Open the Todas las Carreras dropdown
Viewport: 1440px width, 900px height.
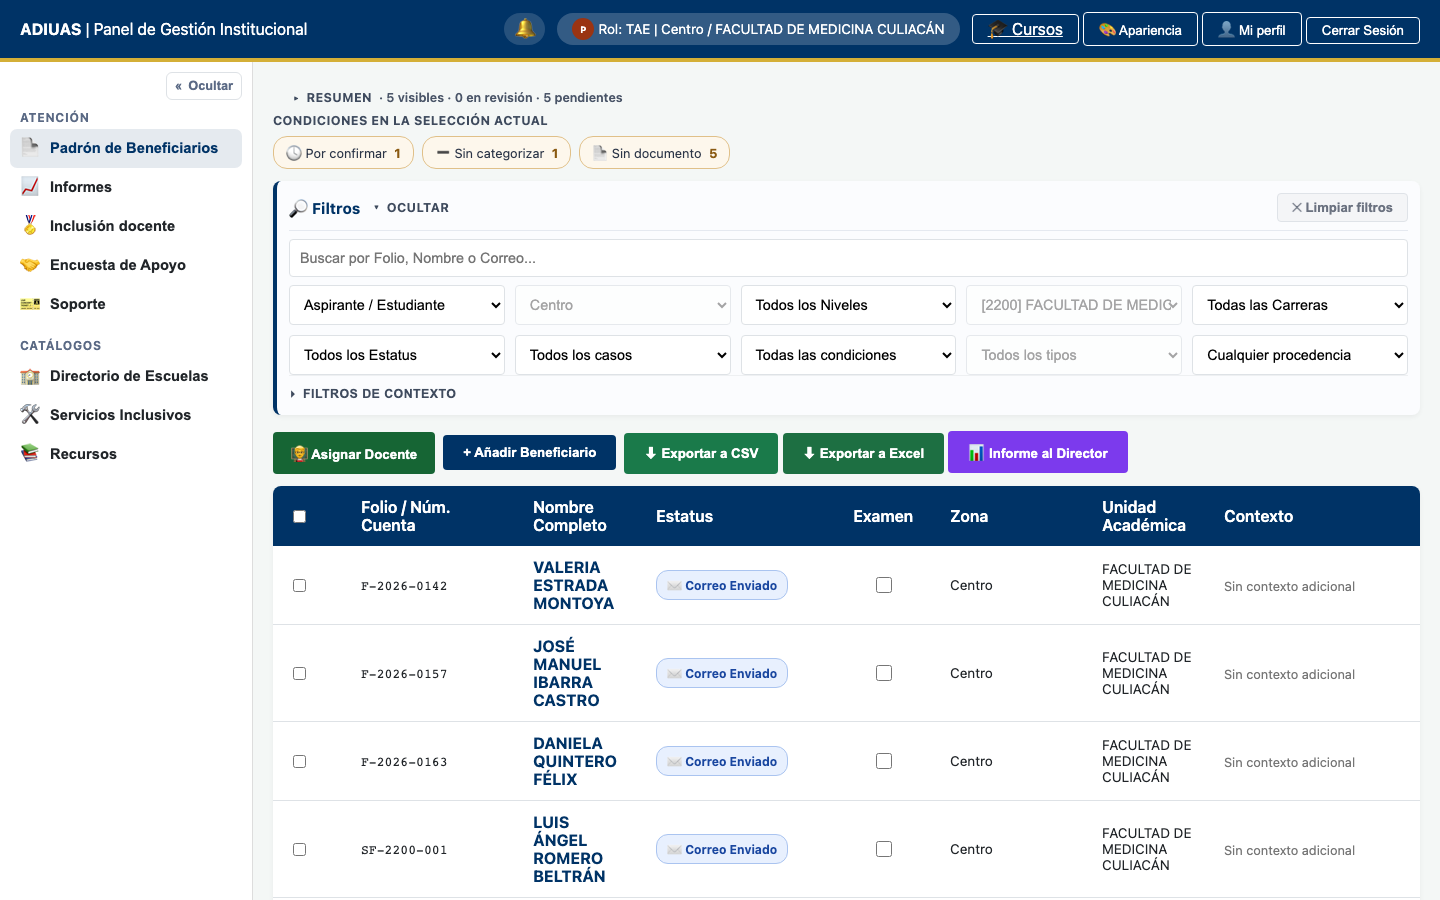pos(1300,305)
